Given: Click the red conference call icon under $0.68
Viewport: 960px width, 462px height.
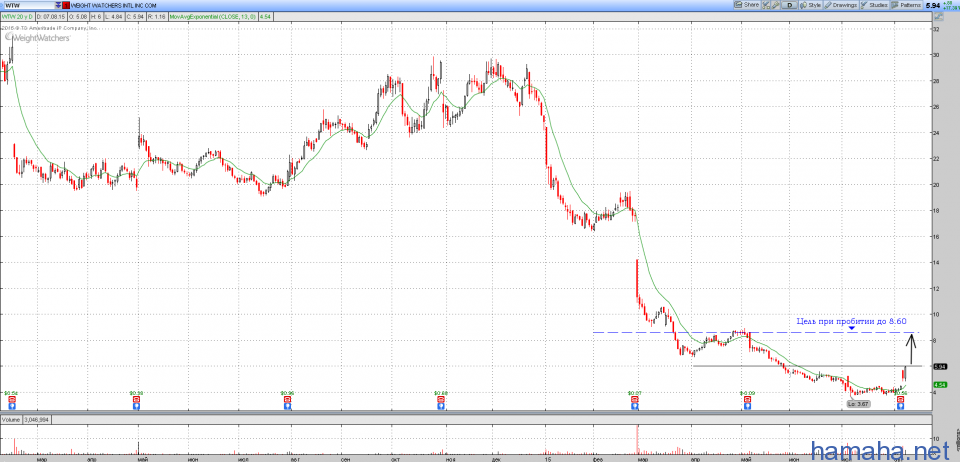Looking at the screenshot, I should pyautogui.click(x=441, y=398).
